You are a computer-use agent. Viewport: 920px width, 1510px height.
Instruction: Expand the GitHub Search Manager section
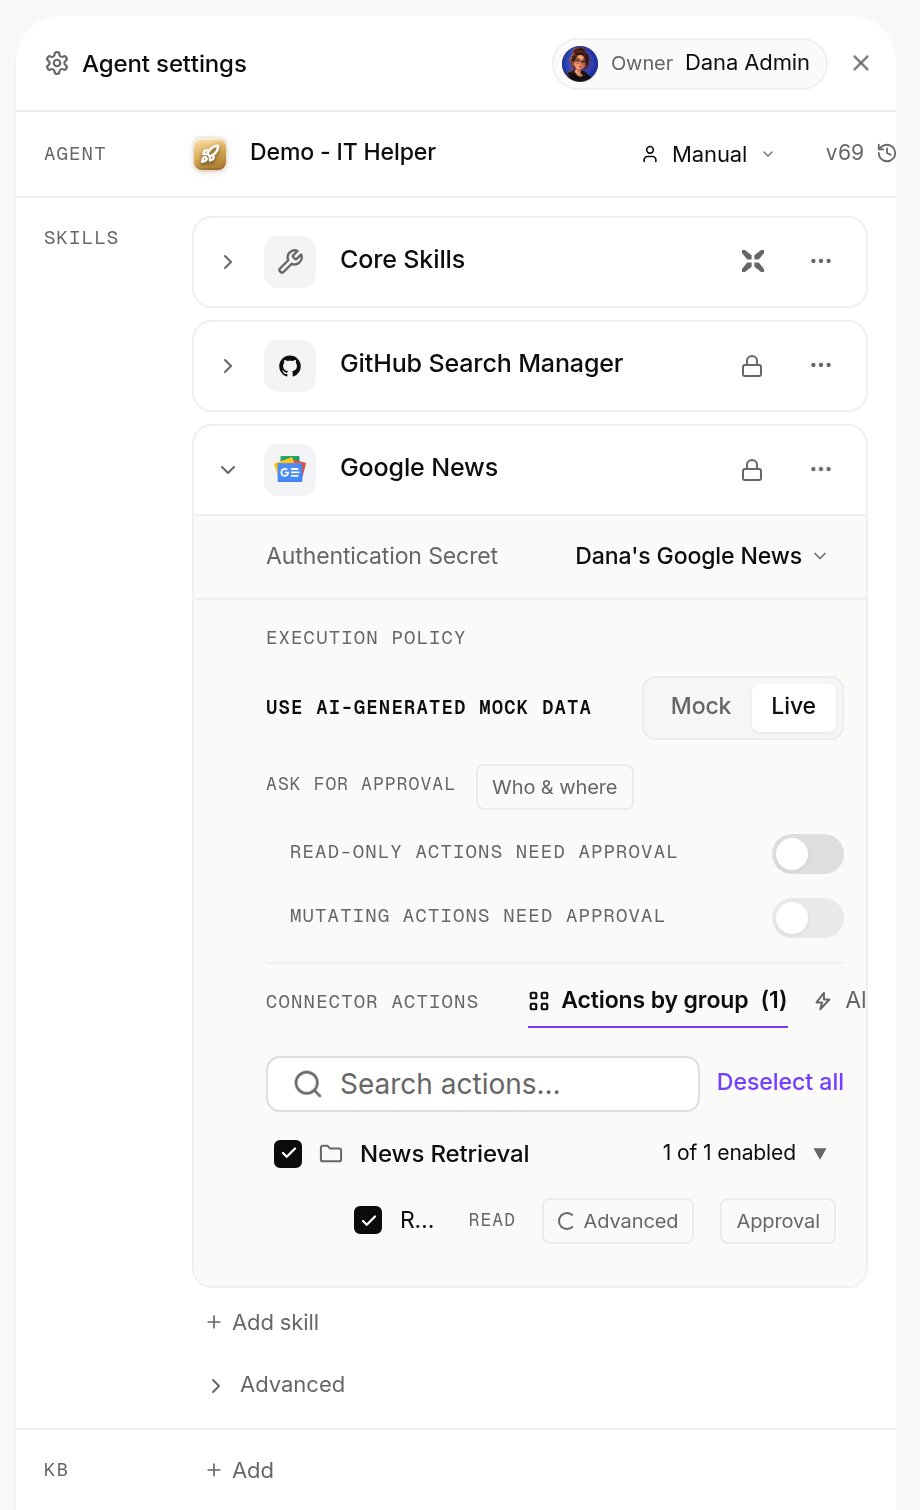tap(228, 366)
